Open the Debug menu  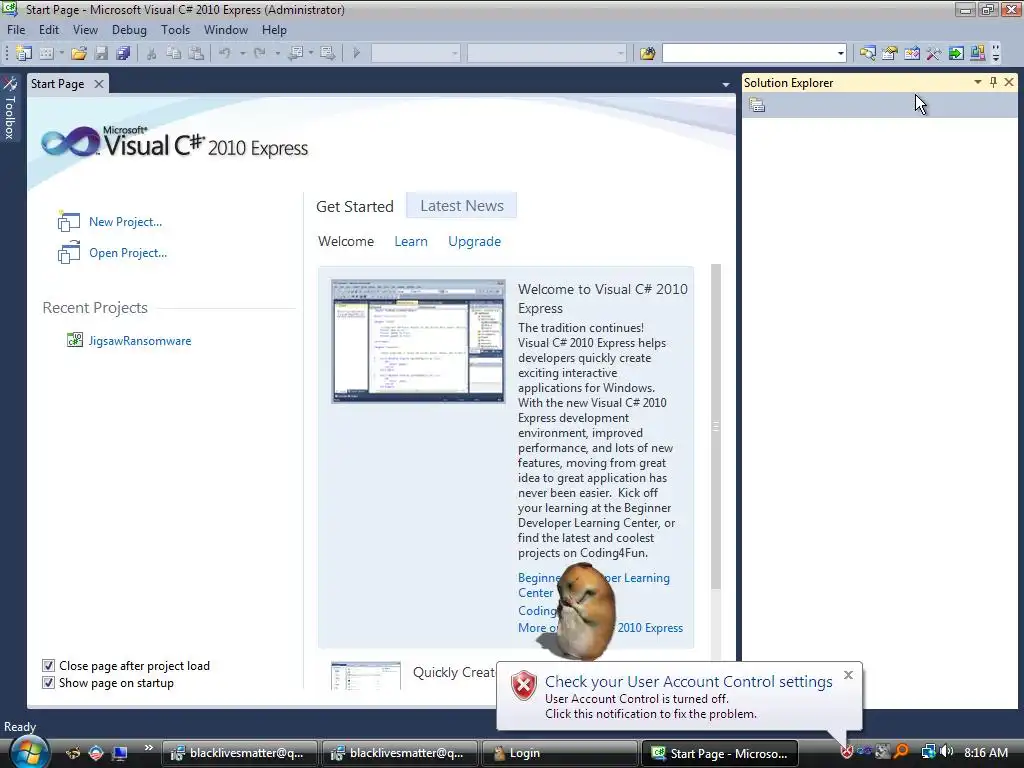[129, 30]
